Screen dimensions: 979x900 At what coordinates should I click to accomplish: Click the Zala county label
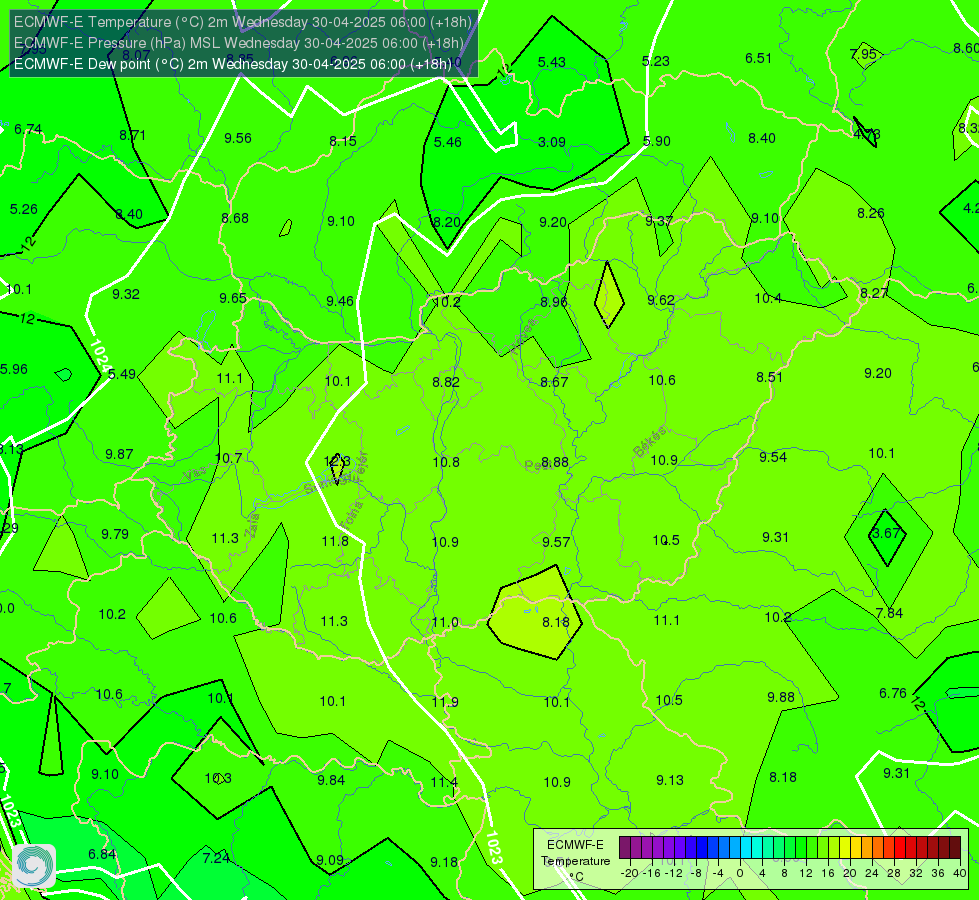(252, 526)
